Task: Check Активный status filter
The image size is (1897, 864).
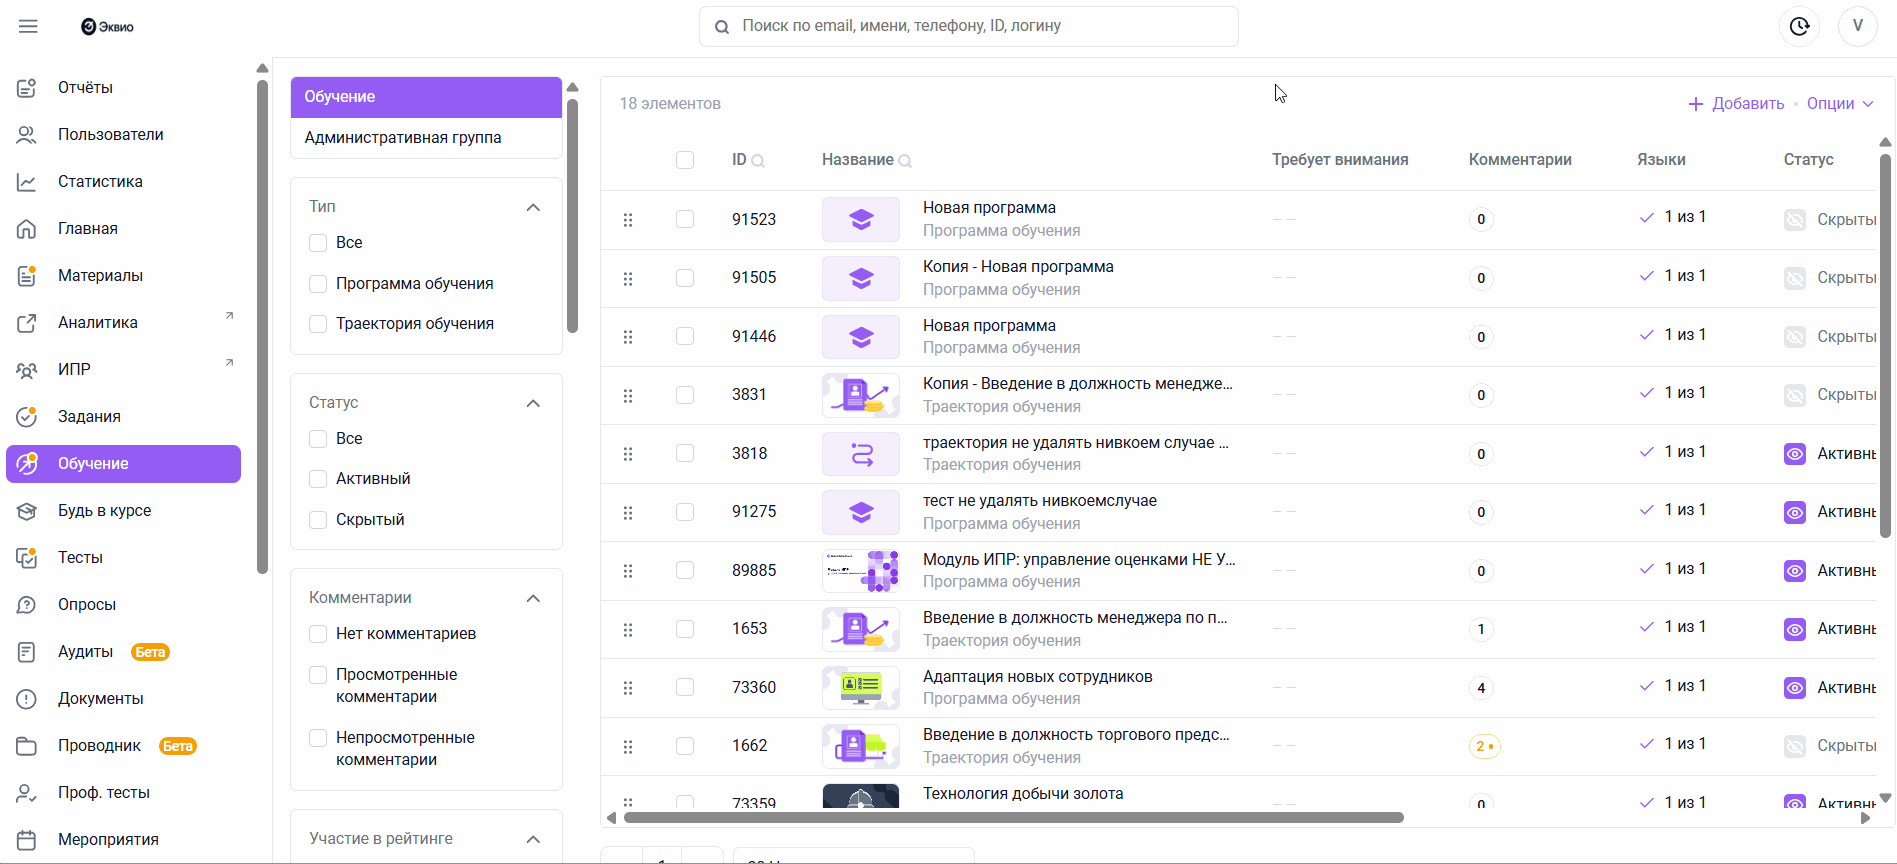Action: point(318,479)
